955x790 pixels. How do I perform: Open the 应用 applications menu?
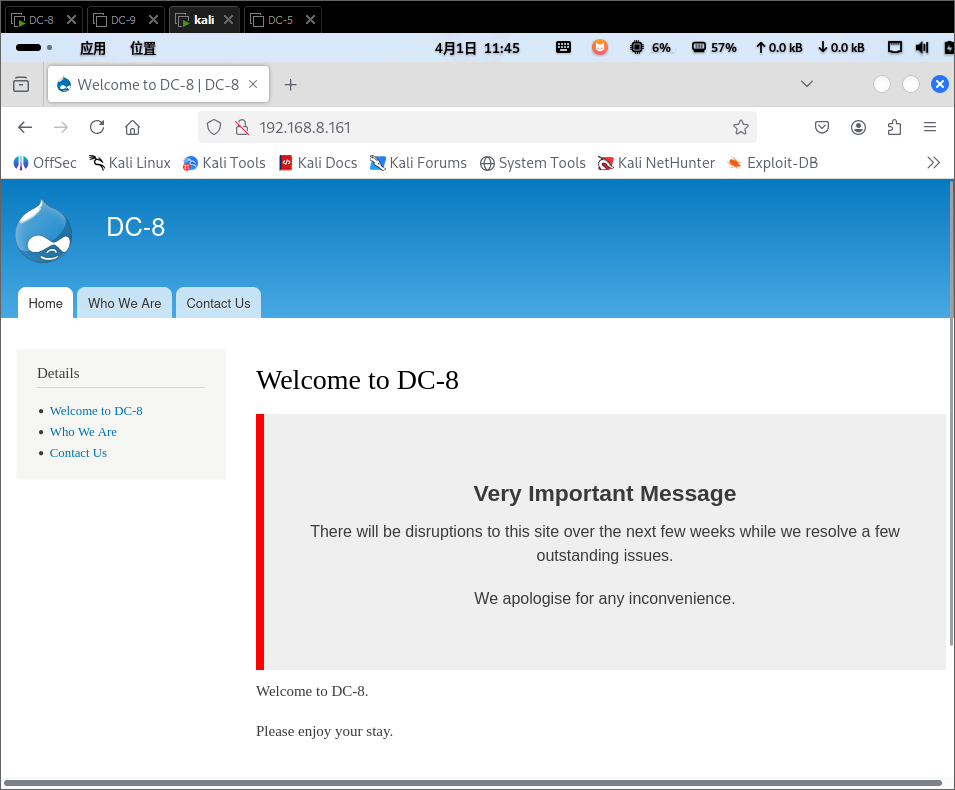point(92,48)
